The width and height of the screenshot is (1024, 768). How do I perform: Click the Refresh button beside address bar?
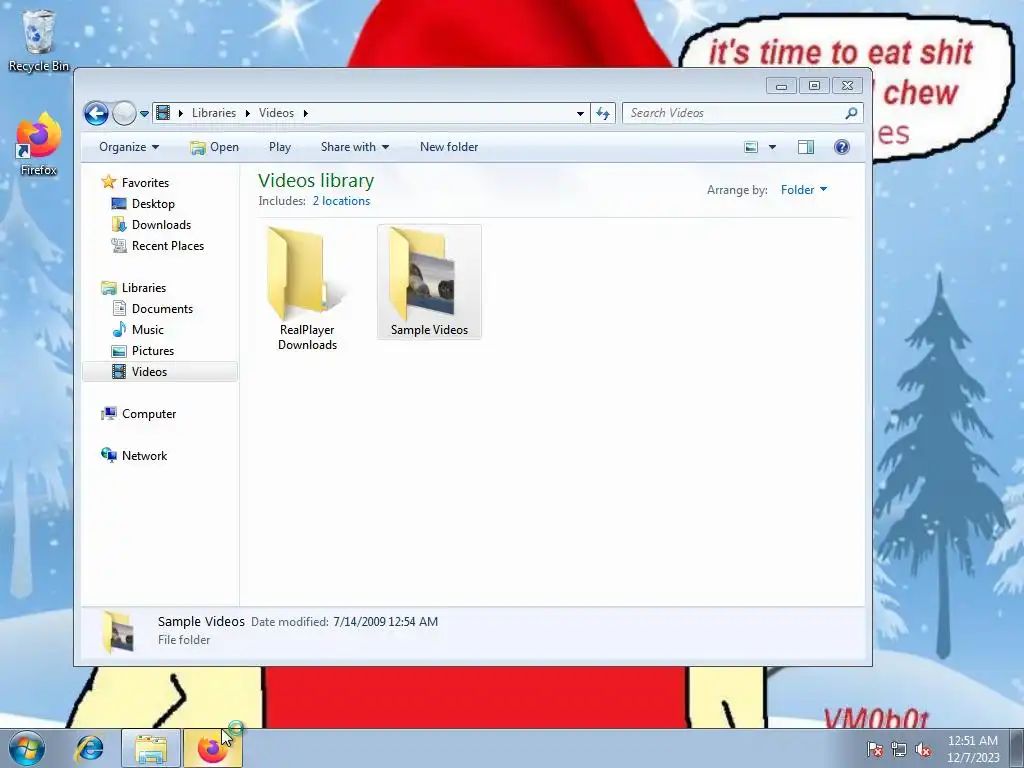point(603,113)
